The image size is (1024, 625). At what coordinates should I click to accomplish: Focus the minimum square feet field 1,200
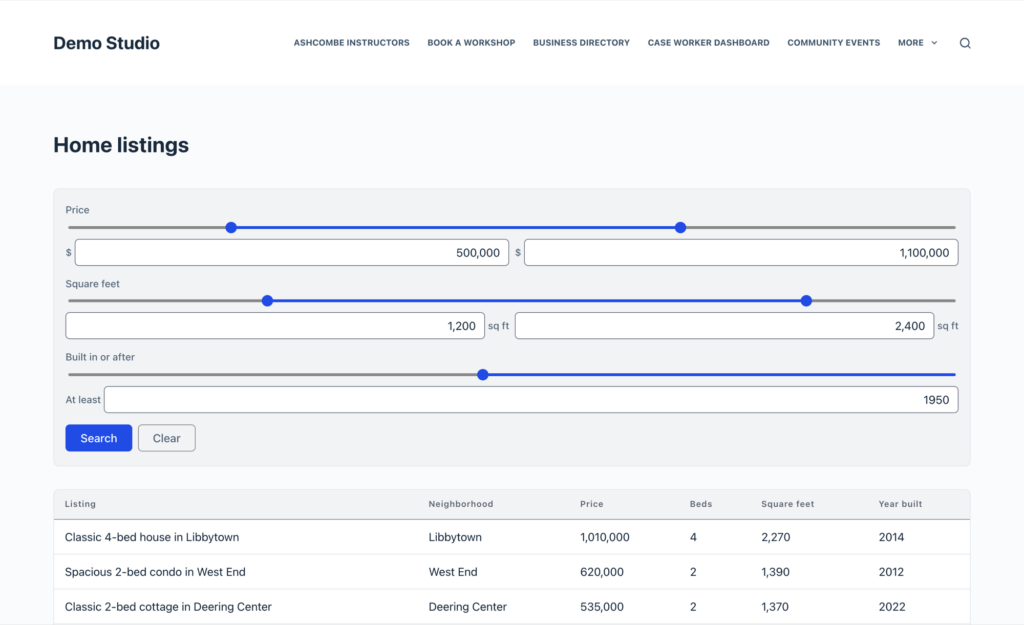click(275, 326)
